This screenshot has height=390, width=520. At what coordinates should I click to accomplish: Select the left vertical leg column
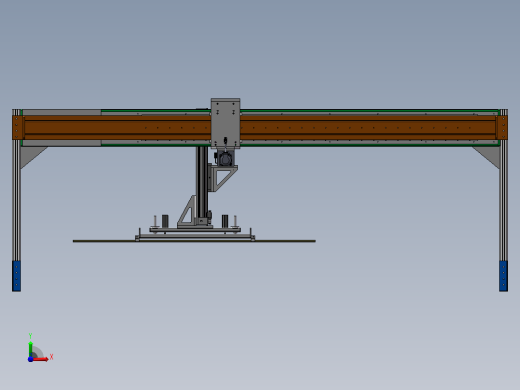(16, 200)
